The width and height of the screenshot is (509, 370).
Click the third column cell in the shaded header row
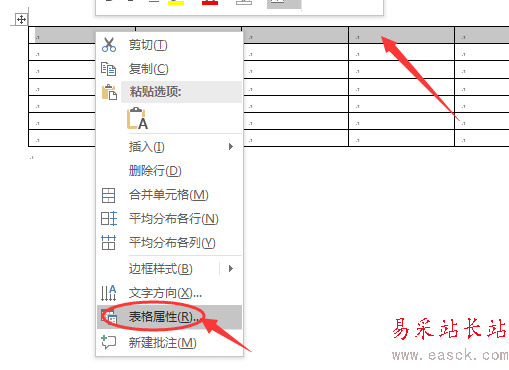click(295, 35)
